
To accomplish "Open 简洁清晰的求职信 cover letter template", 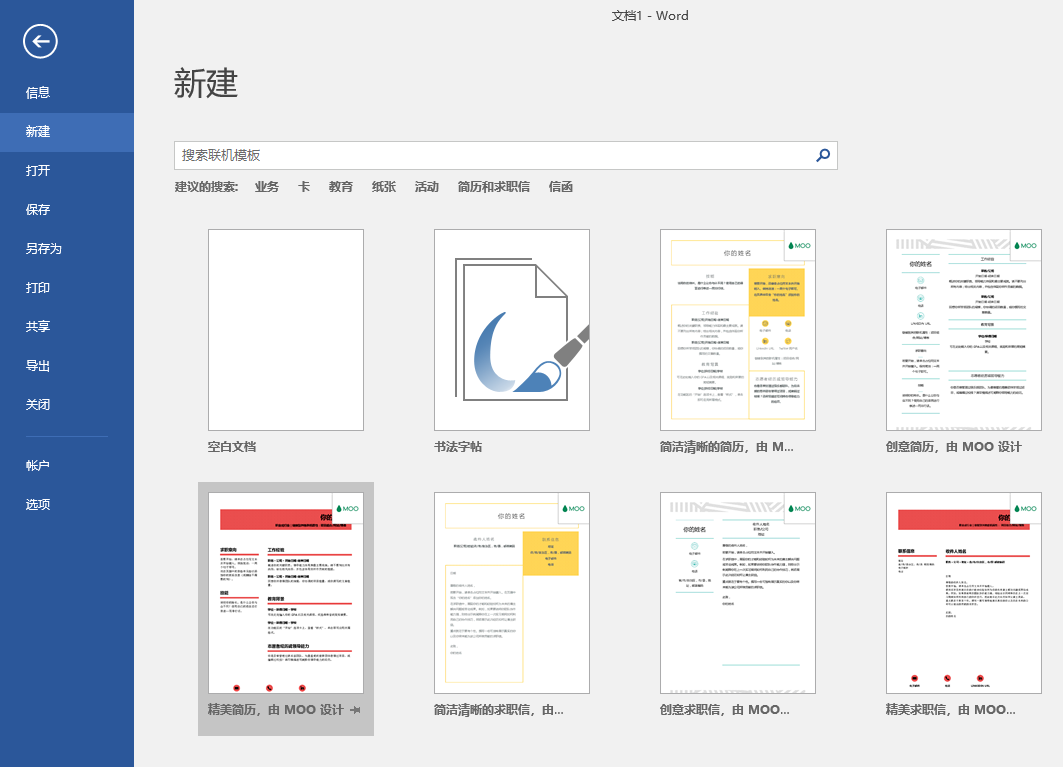I will coord(512,593).
